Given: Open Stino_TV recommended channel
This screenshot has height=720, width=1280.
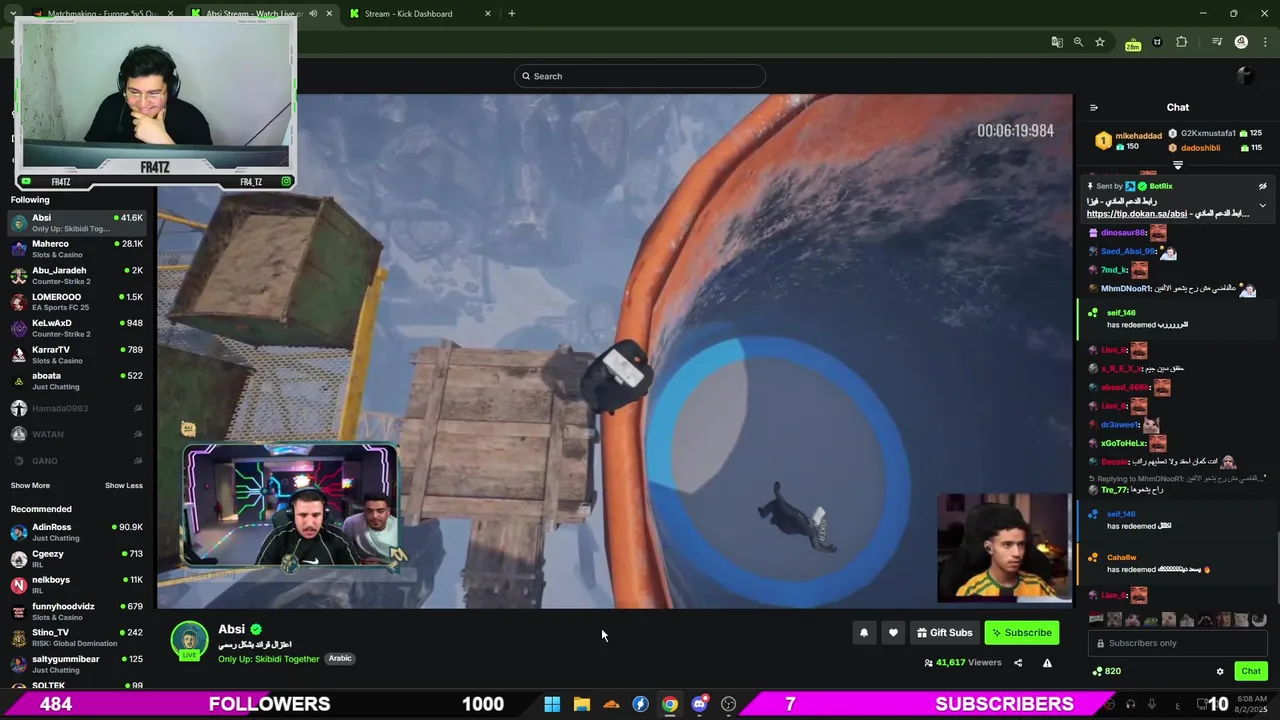Looking at the screenshot, I should pyautogui.click(x=78, y=637).
